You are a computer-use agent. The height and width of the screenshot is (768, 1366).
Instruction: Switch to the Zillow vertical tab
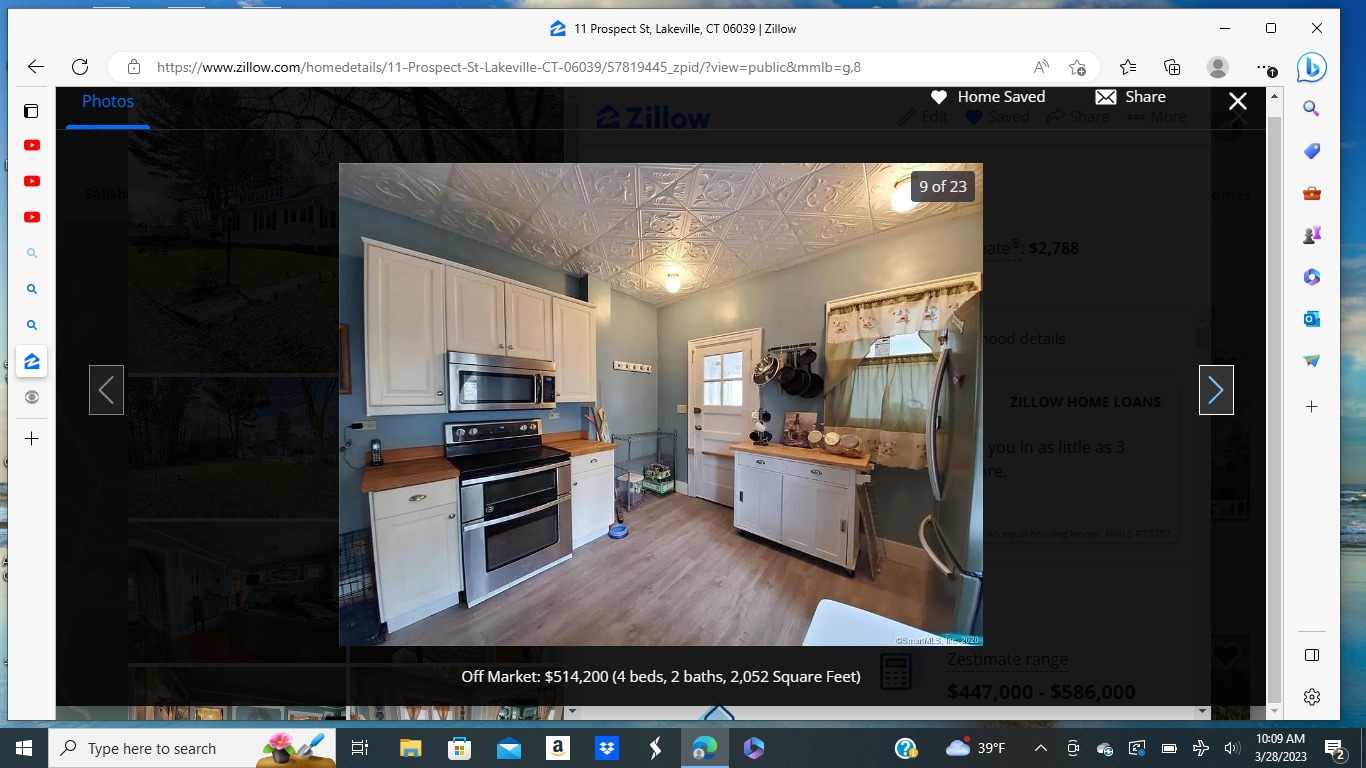(32, 362)
